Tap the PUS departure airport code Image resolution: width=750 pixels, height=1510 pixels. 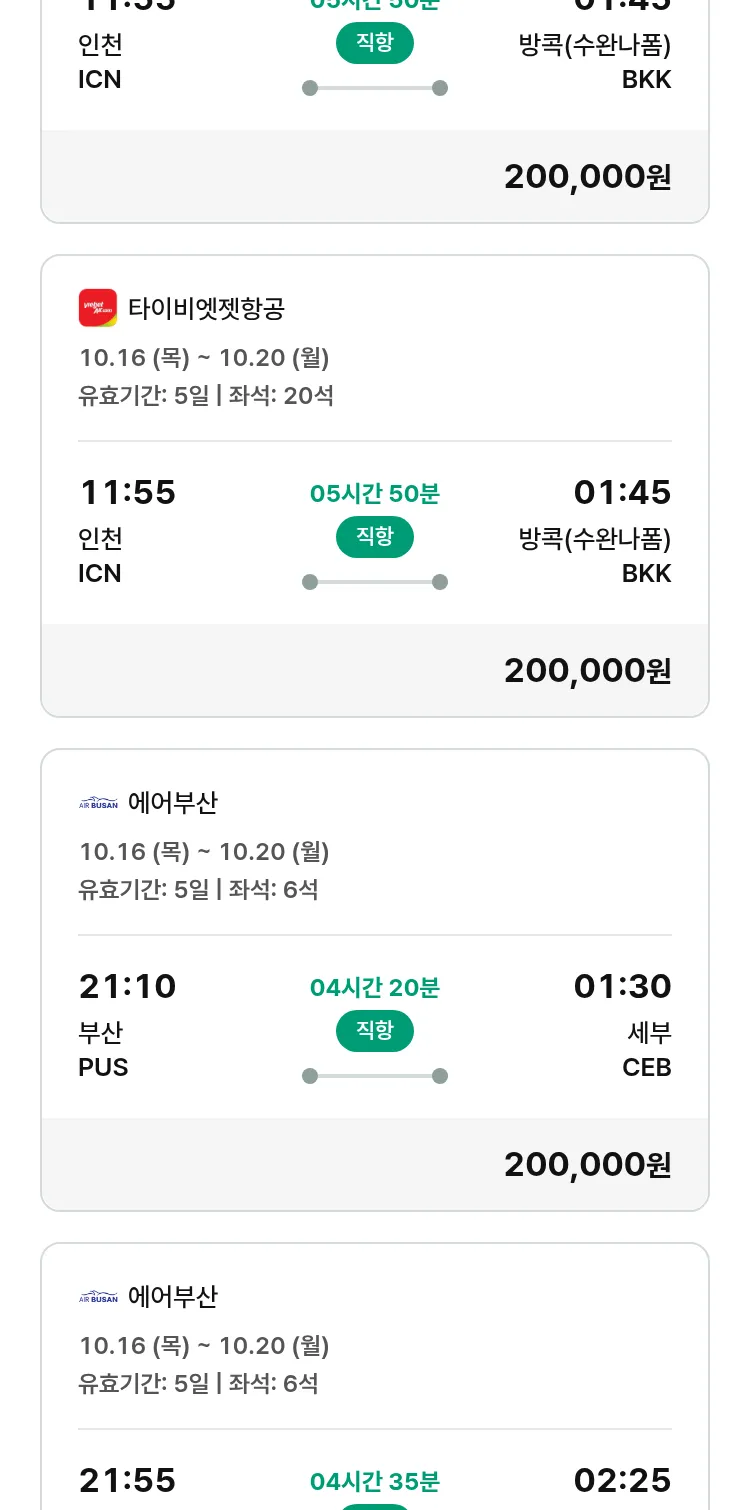click(103, 1067)
